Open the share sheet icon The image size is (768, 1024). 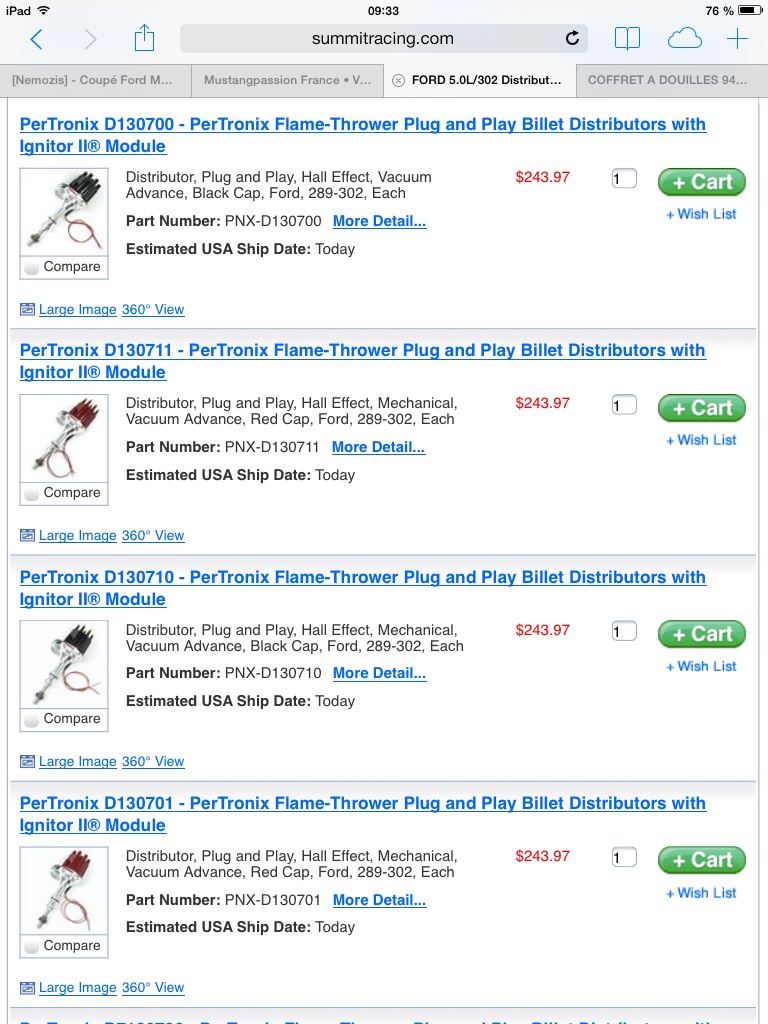point(144,38)
